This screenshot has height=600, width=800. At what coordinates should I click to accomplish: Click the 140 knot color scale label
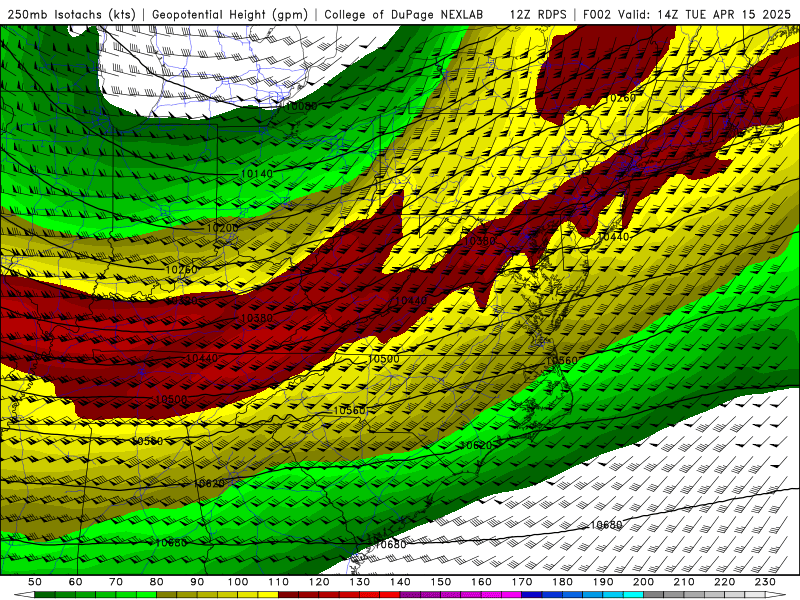tap(400, 582)
